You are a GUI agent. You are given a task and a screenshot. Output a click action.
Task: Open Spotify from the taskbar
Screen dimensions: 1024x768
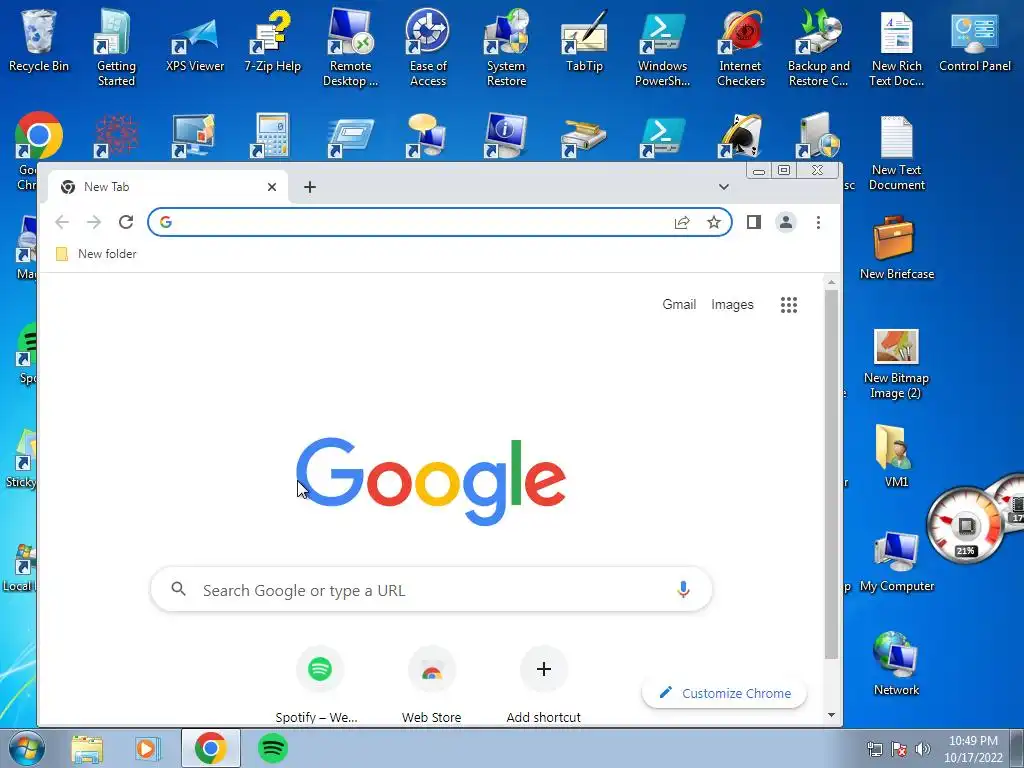273,748
